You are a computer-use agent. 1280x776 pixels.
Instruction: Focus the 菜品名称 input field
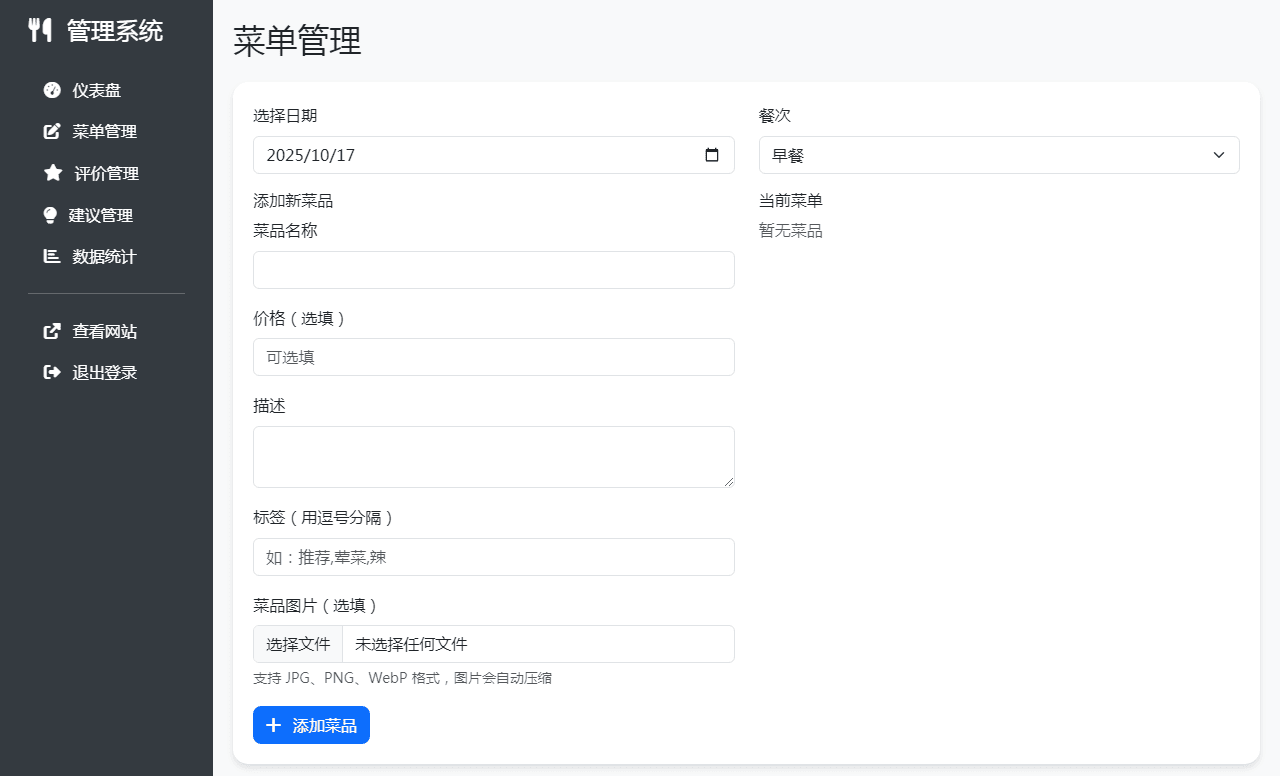point(493,269)
